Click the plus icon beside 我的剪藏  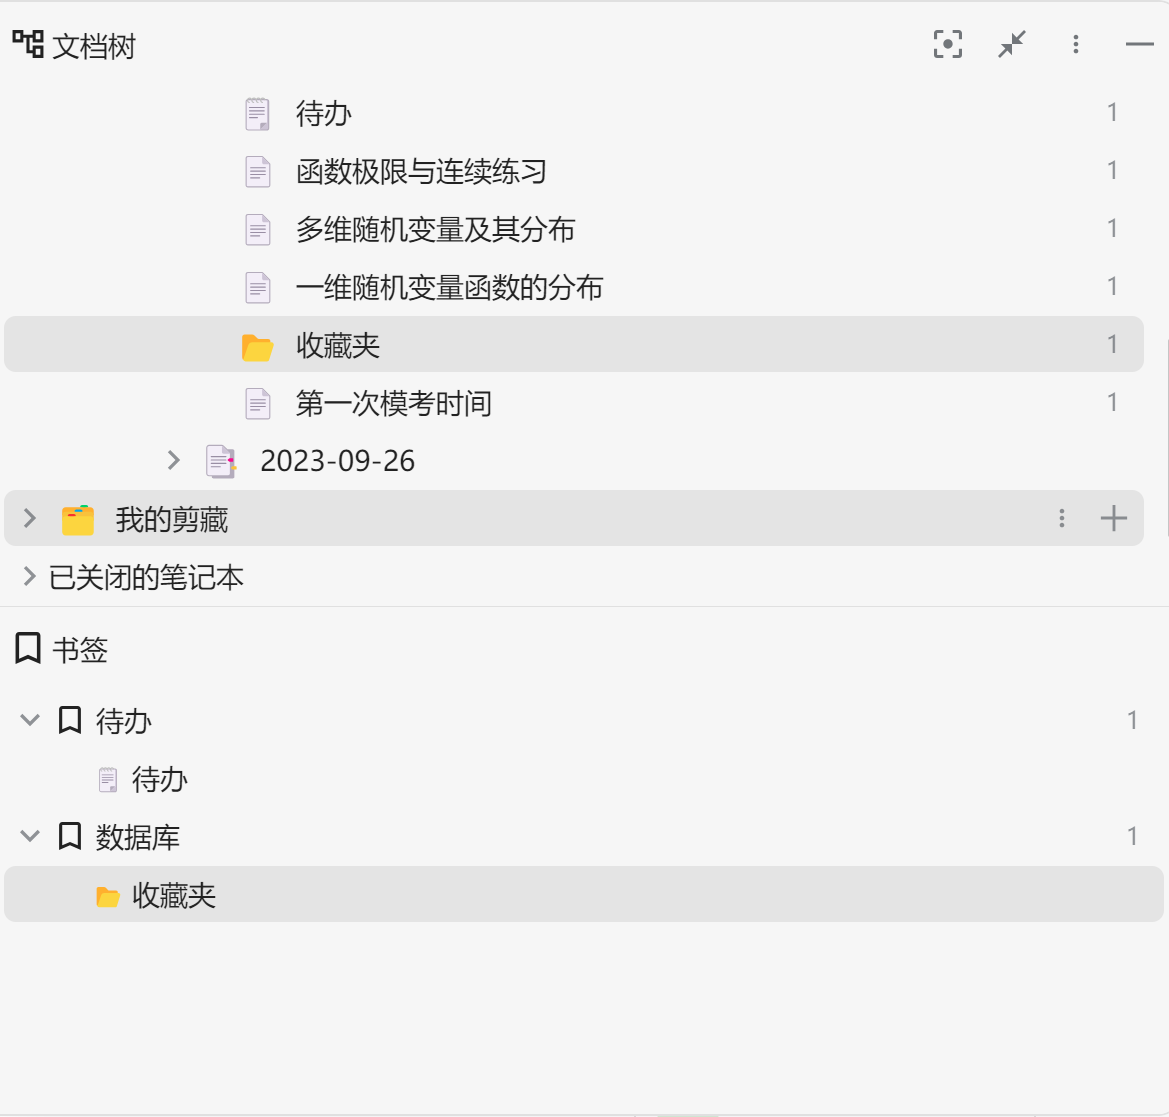[x=1113, y=518]
